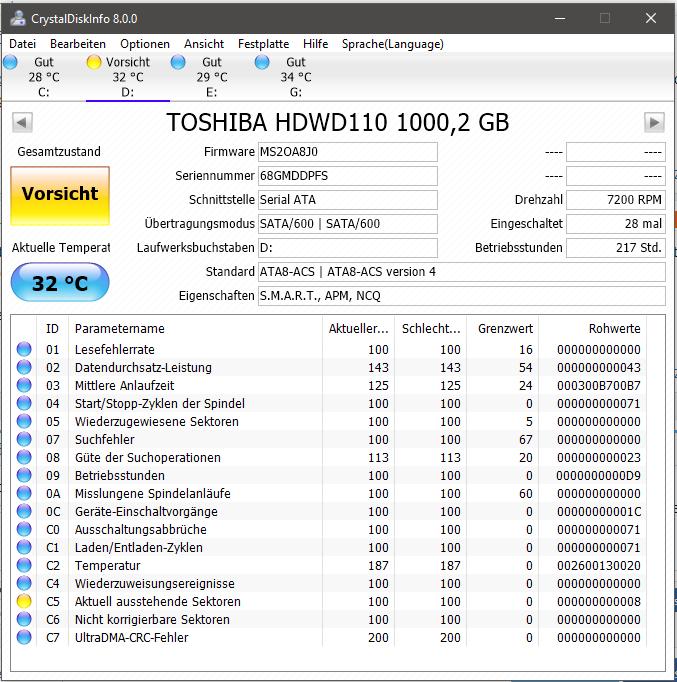The width and height of the screenshot is (677, 682).
Task: Click status icon for Misslungene Spindelanläufe
Action: coord(24,493)
